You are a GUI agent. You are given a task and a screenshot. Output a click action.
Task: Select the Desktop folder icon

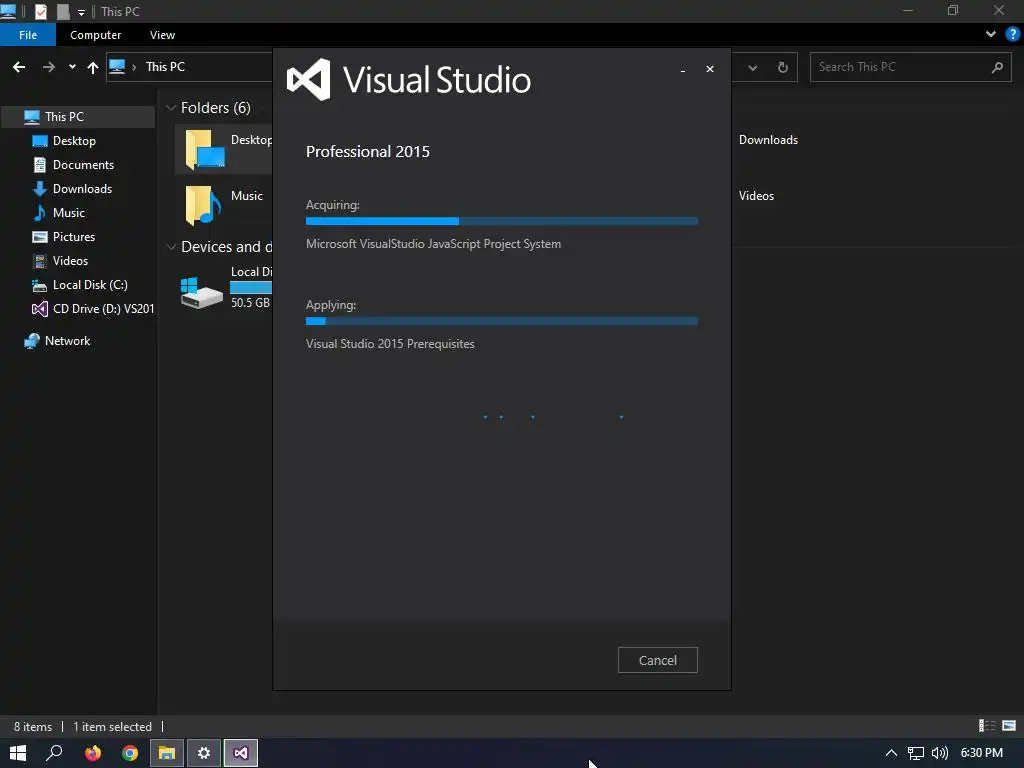coord(204,150)
